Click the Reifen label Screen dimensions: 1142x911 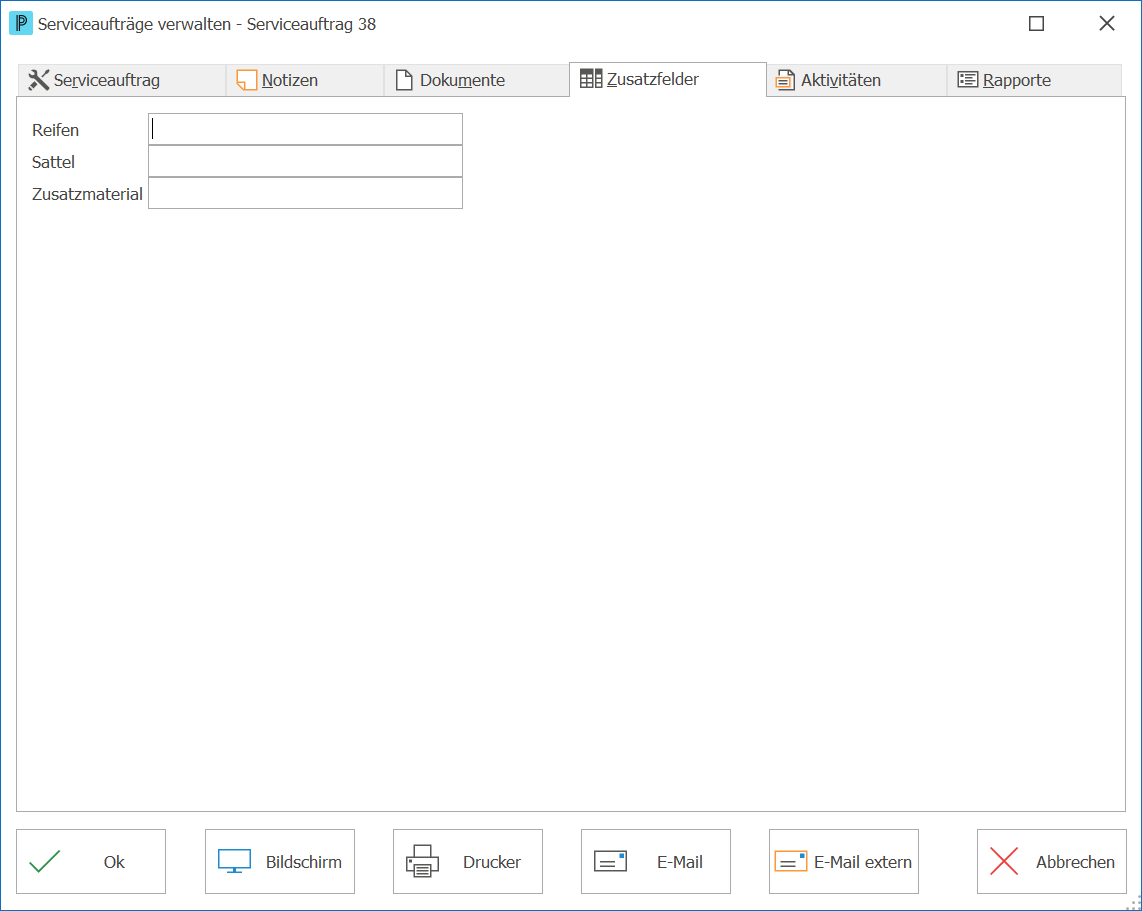(55, 130)
